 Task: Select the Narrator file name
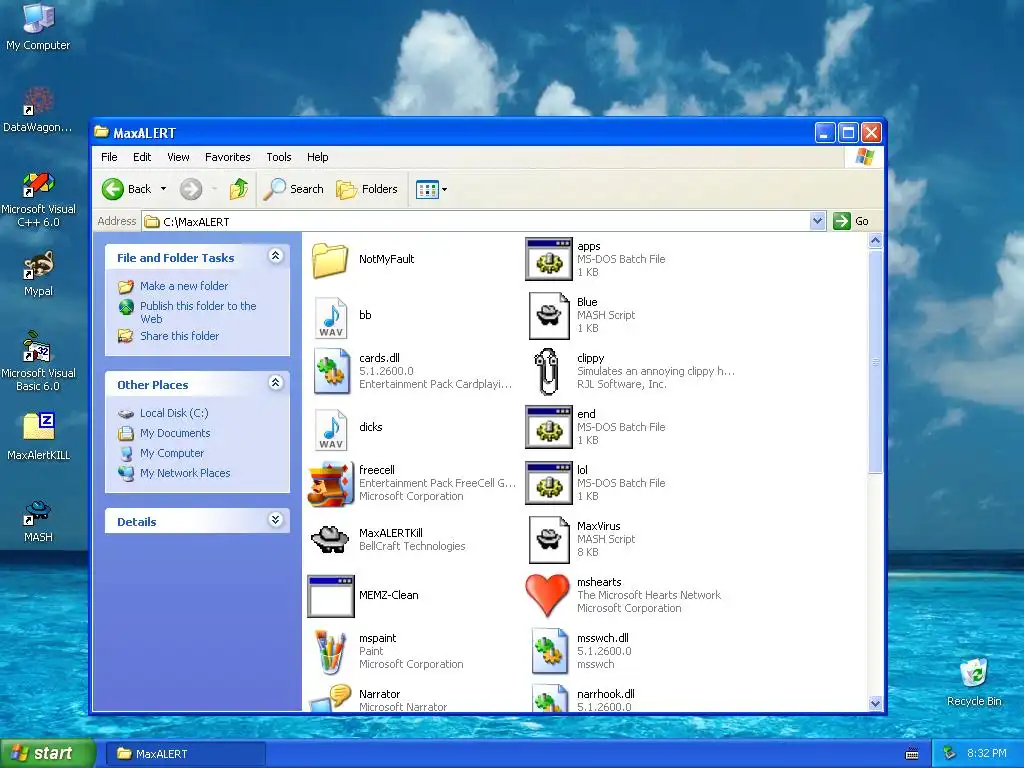click(379, 694)
